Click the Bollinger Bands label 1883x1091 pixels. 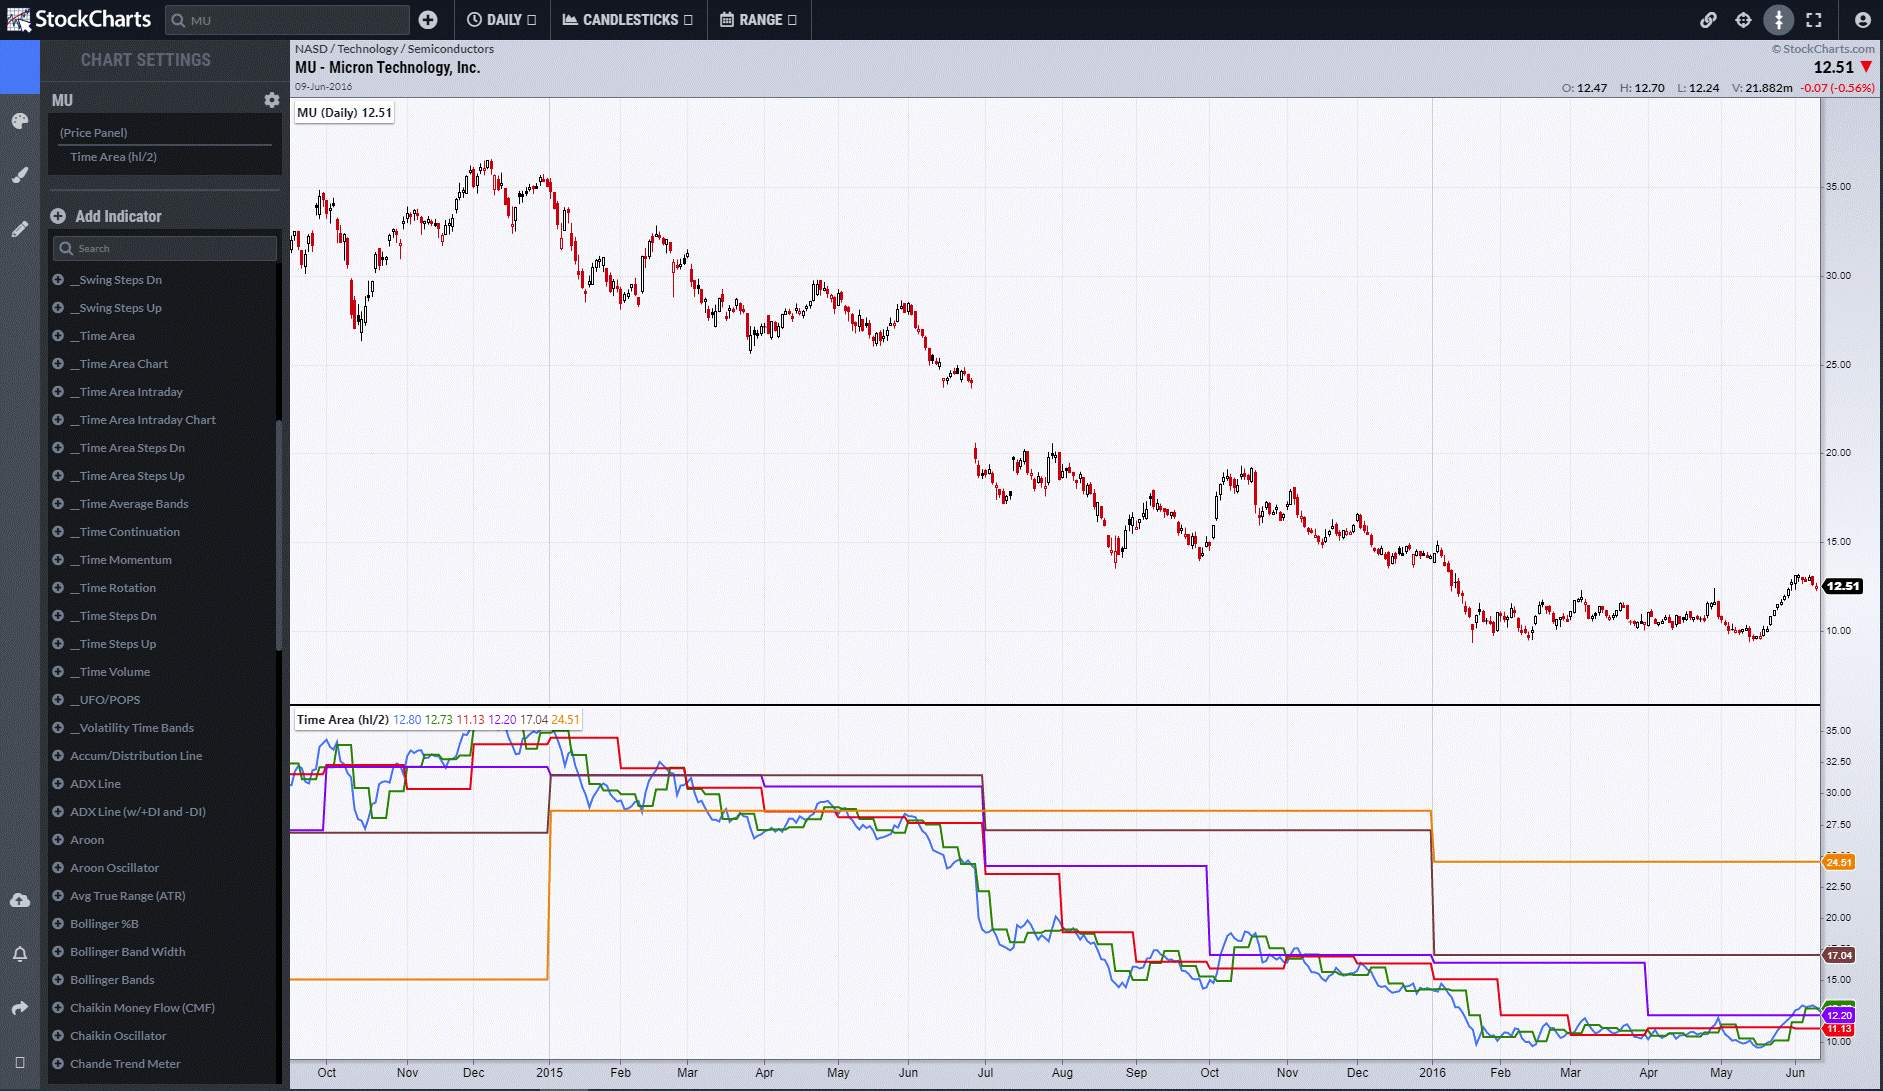112,980
